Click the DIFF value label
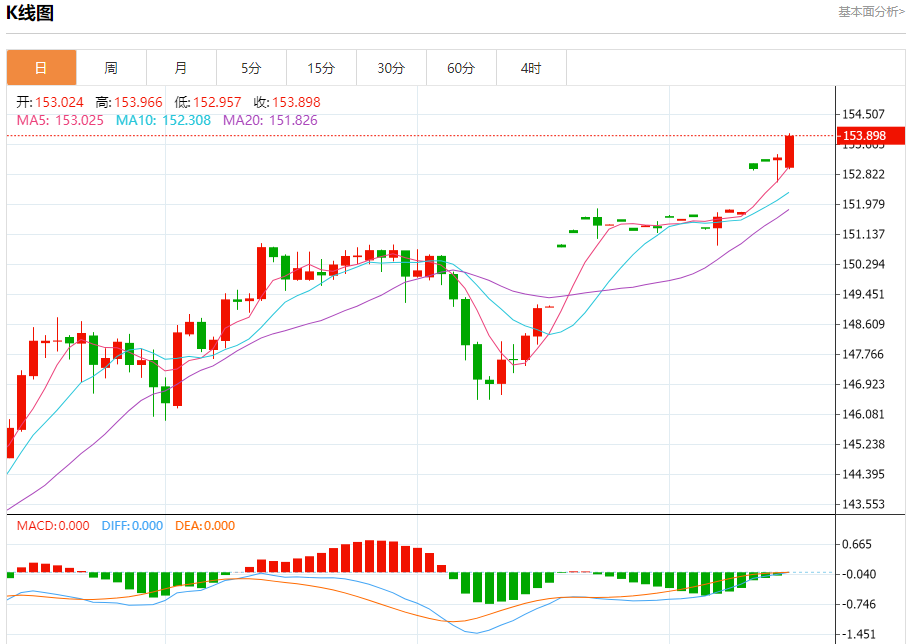Screen dimensions: 913x644 (132, 526)
